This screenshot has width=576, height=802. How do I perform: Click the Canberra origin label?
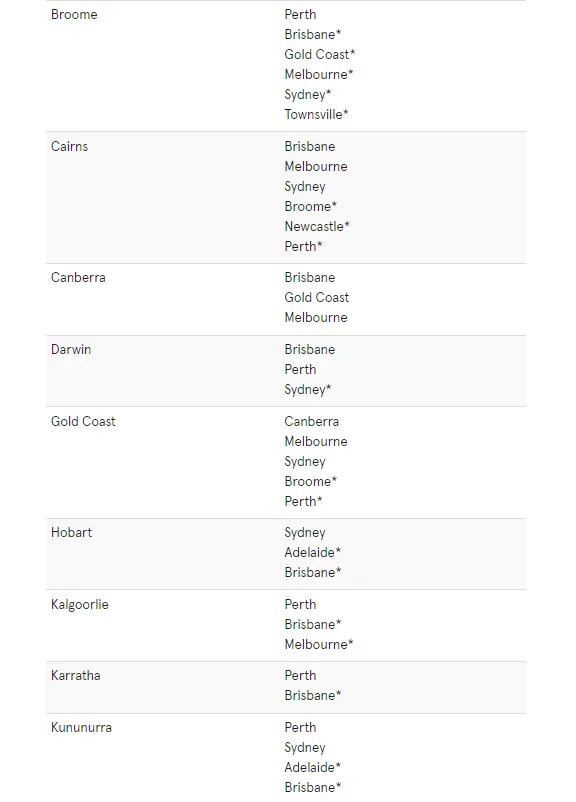78,278
